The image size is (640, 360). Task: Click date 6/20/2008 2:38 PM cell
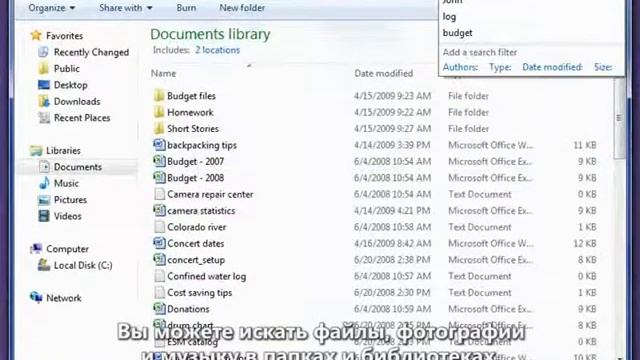pyautogui.click(x=392, y=260)
